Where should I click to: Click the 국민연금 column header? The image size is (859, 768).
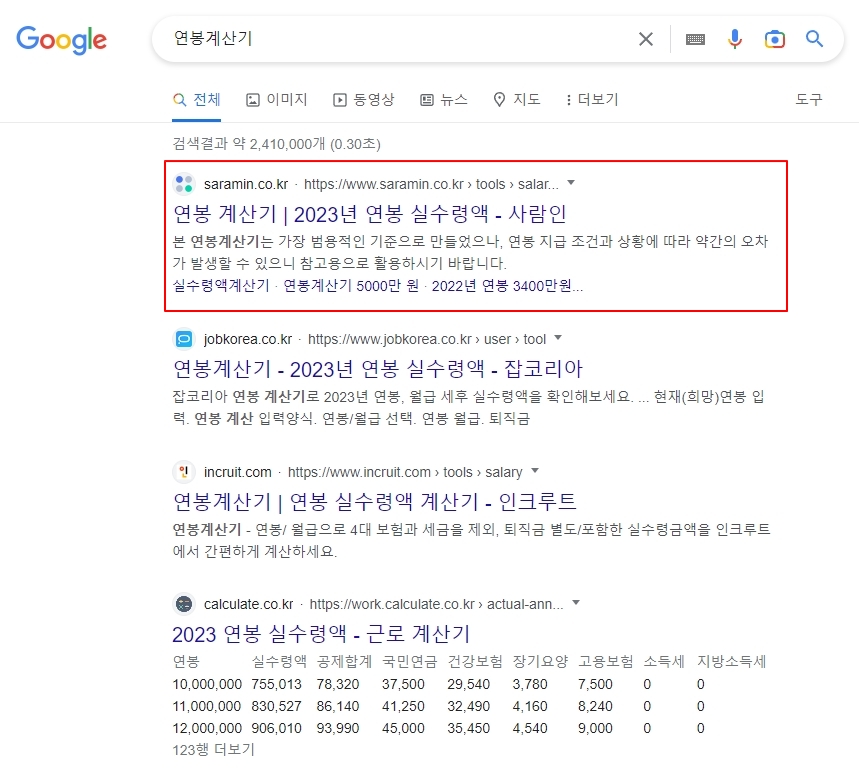(x=409, y=662)
